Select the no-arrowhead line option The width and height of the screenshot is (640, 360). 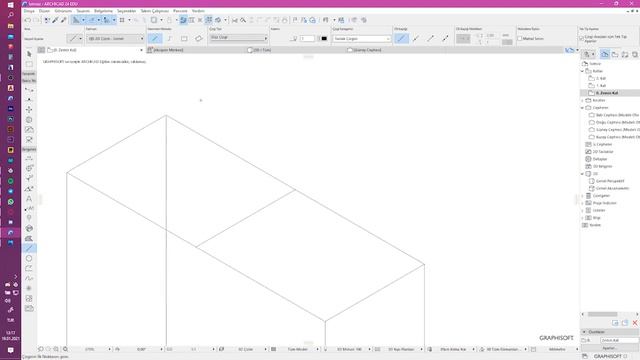click(x=402, y=38)
